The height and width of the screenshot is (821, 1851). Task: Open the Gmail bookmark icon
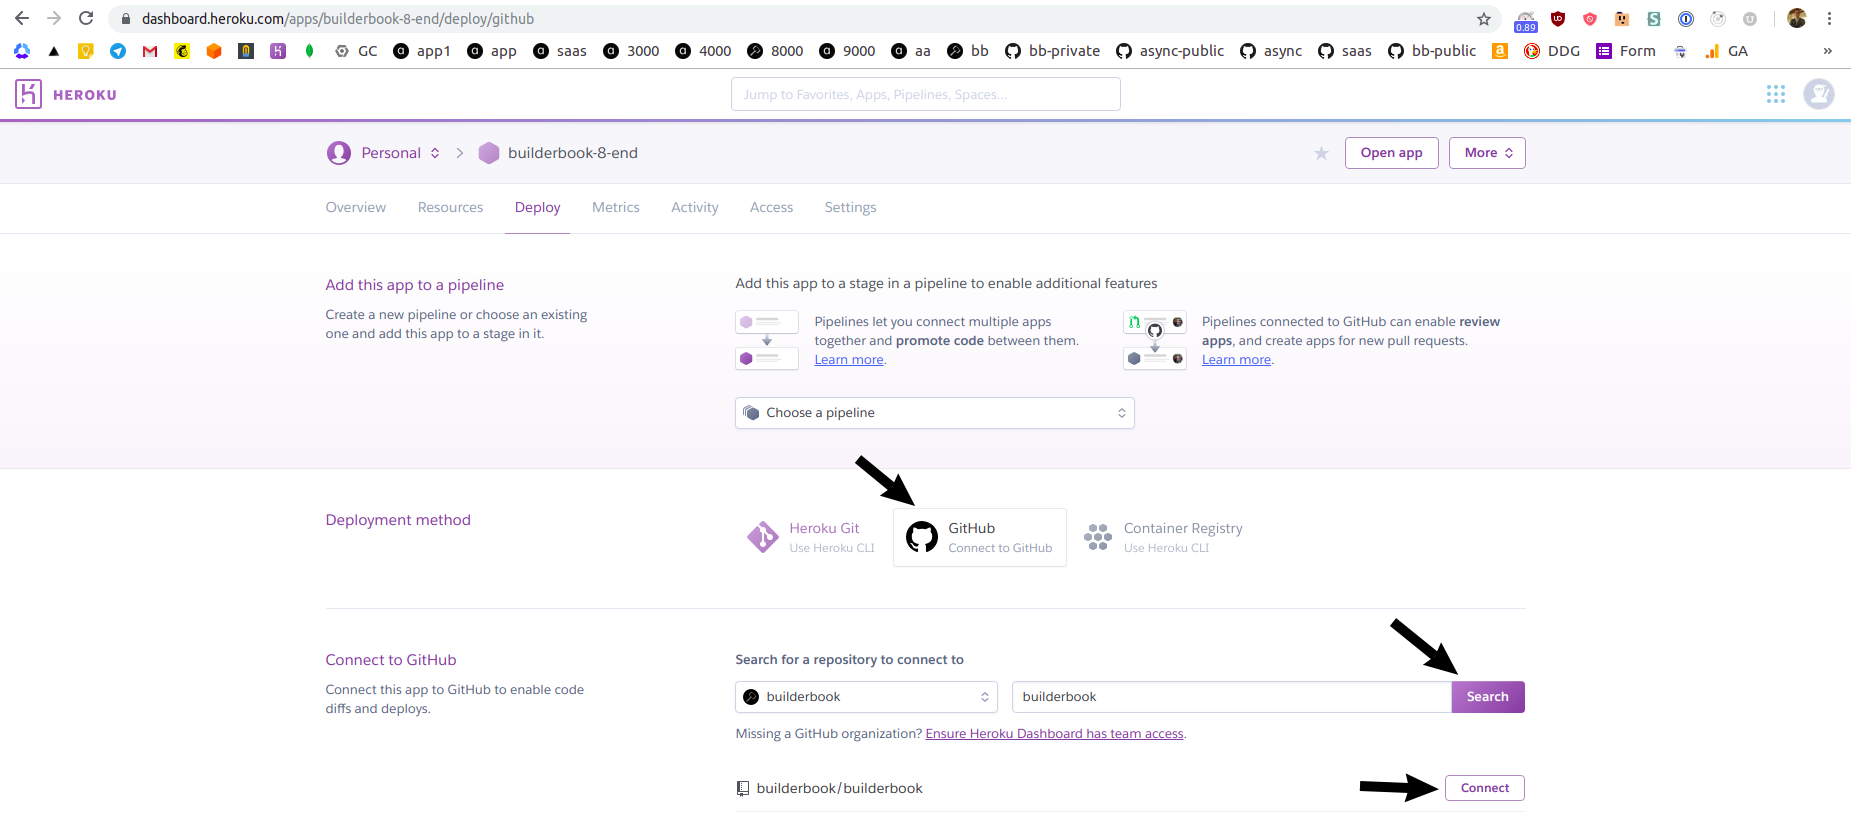point(150,51)
